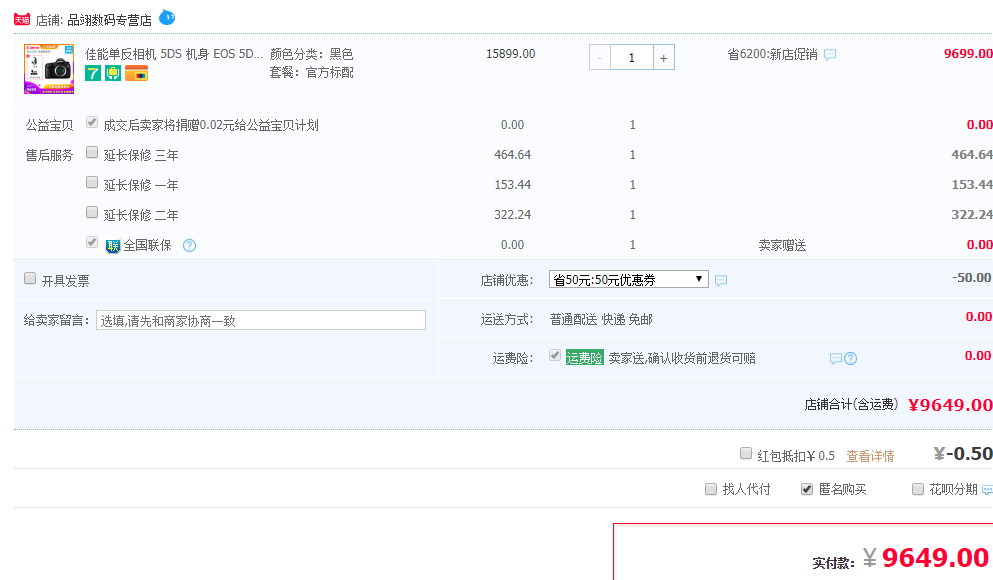Click the unit price 15899.00

pos(510,54)
